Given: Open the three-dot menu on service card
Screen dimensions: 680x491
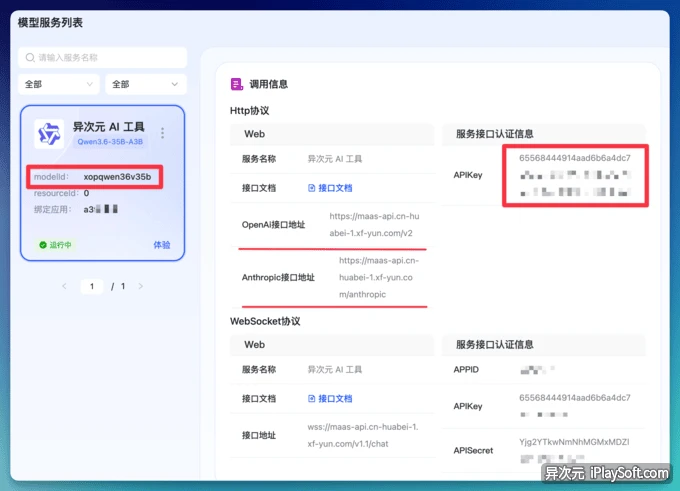Looking at the screenshot, I should 163,133.
